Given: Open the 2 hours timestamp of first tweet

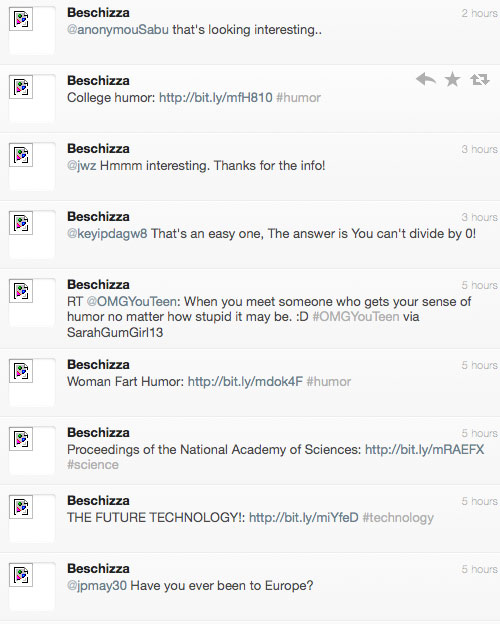Looking at the screenshot, I should coord(479,13).
